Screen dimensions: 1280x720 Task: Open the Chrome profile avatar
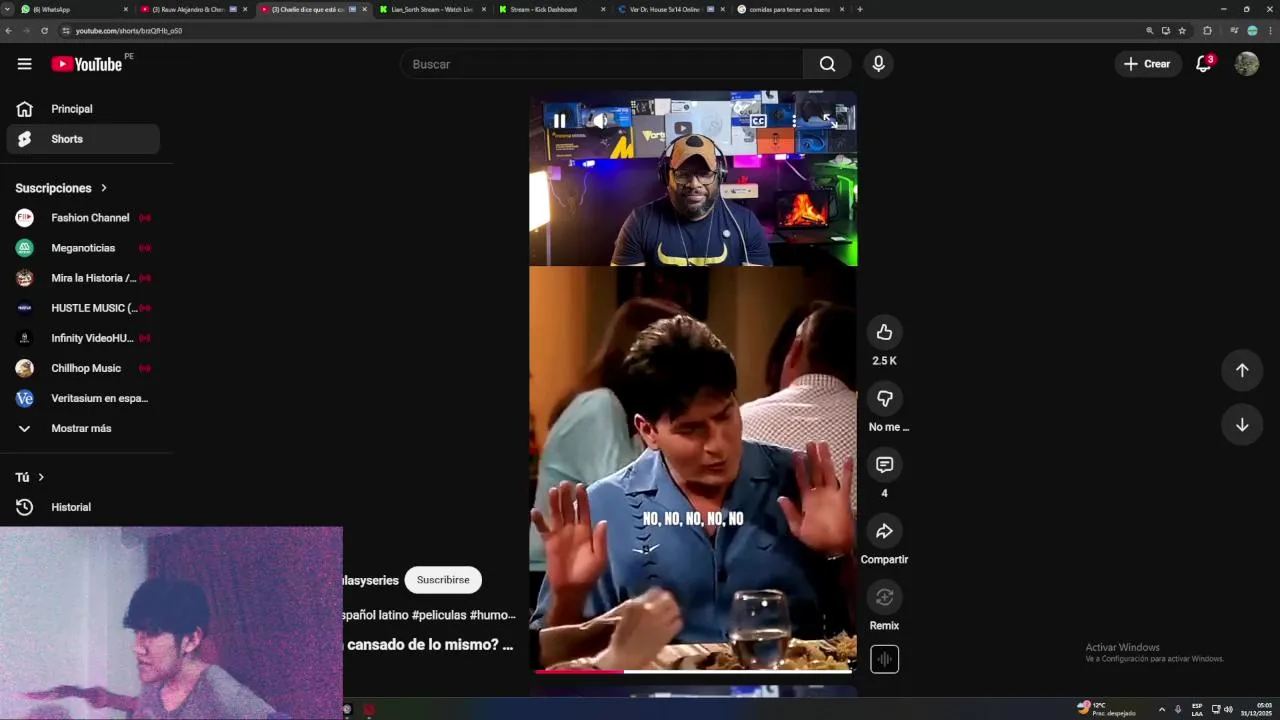coord(1252,31)
